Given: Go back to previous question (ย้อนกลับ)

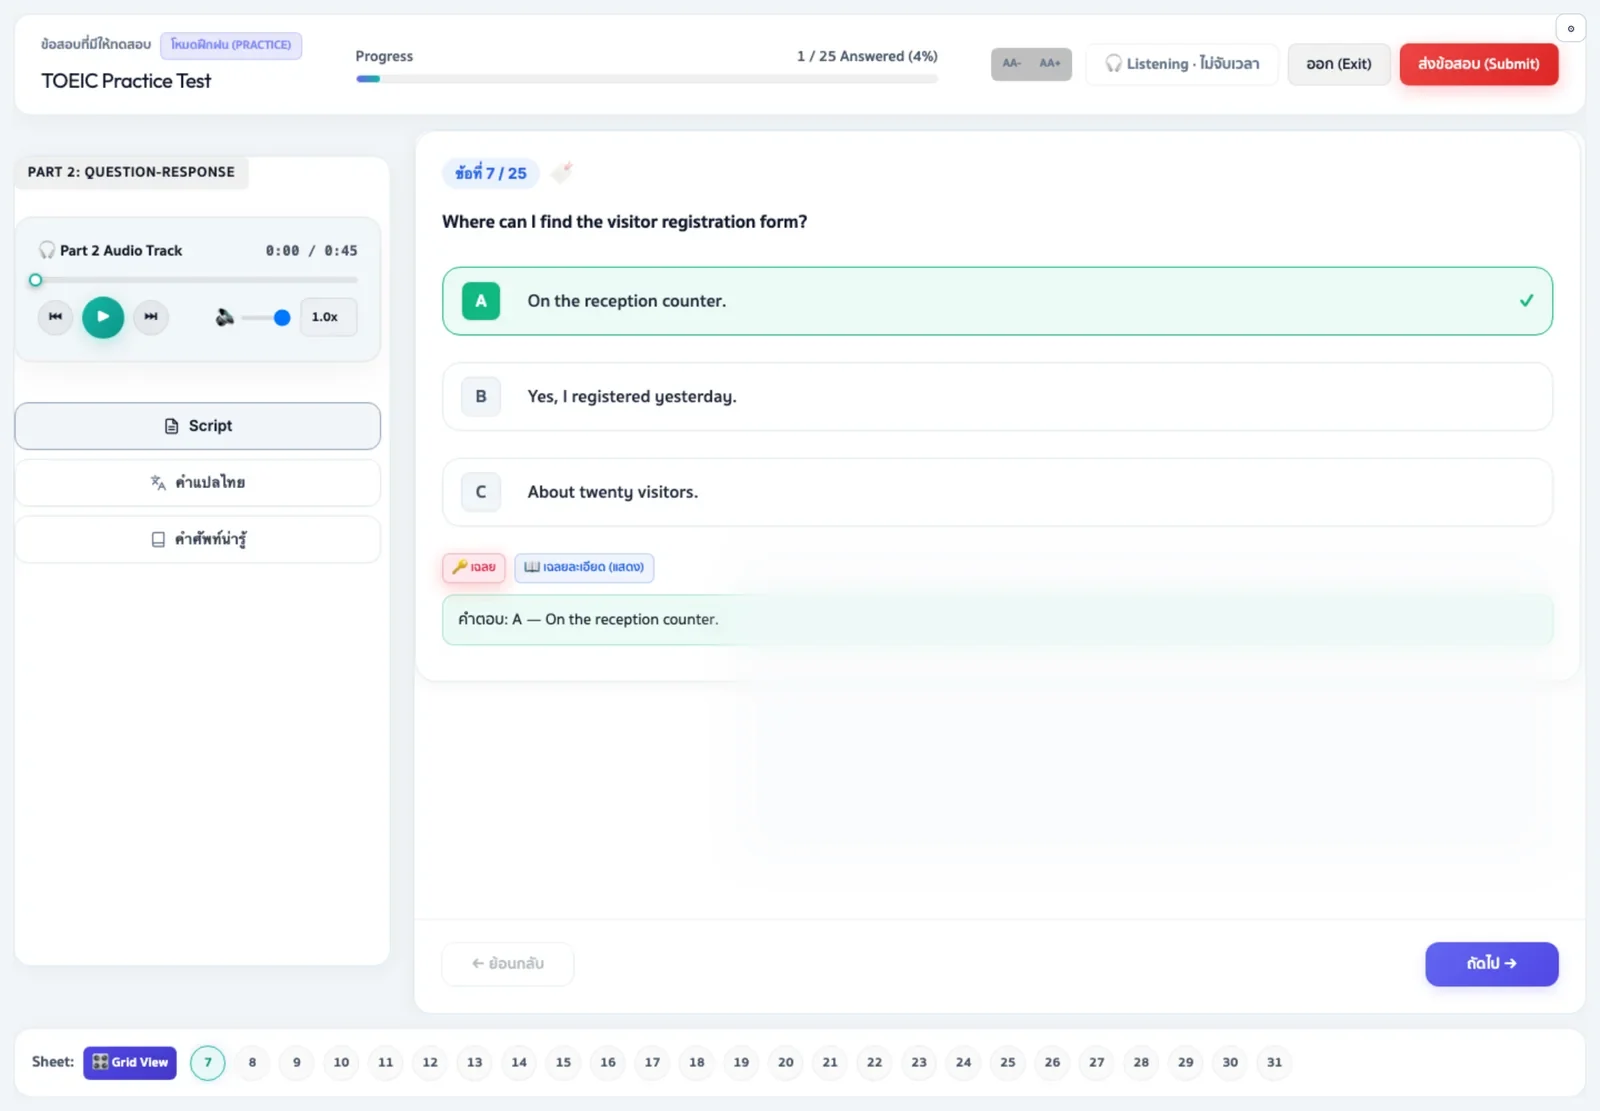Looking at the screenshot, I should 508,964.
